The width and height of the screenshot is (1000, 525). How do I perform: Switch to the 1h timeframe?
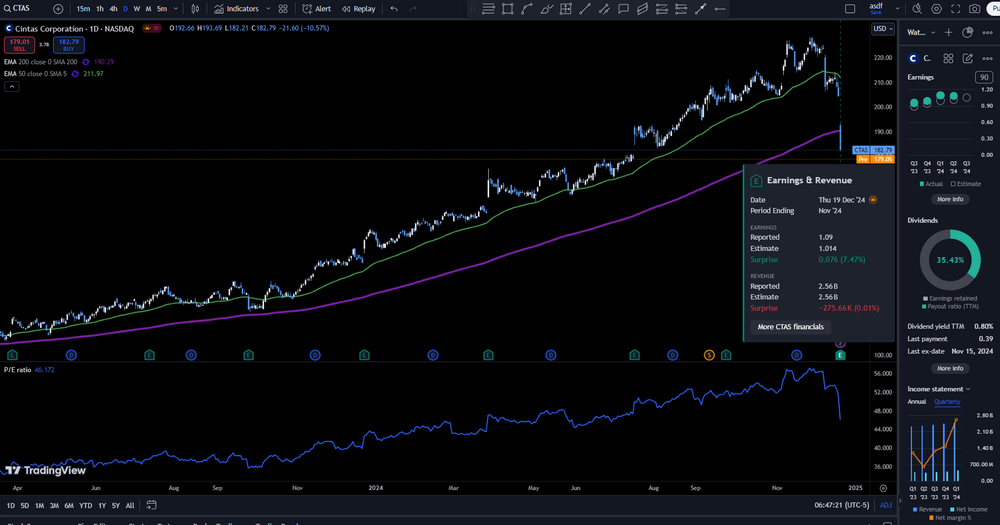point(99,9)
